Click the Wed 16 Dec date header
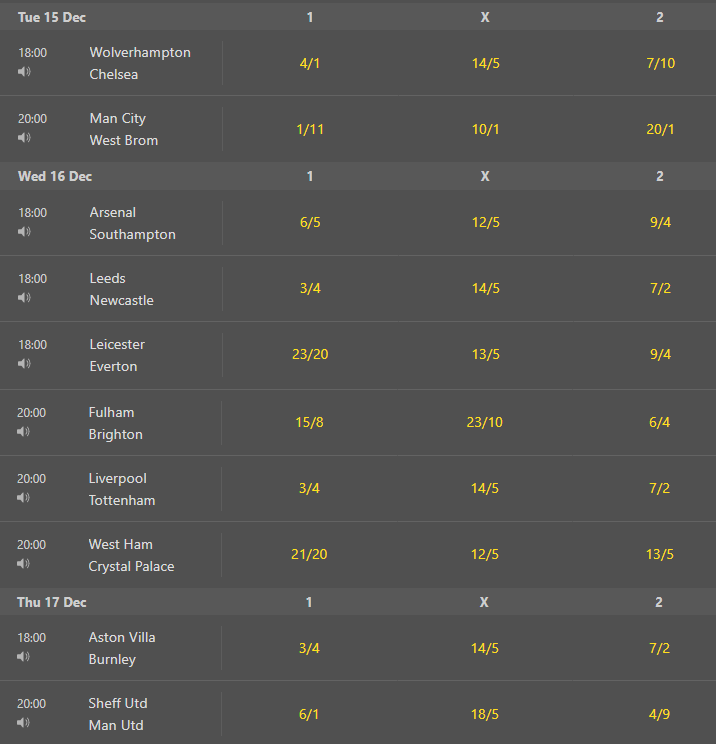 [x=55, y=177]
